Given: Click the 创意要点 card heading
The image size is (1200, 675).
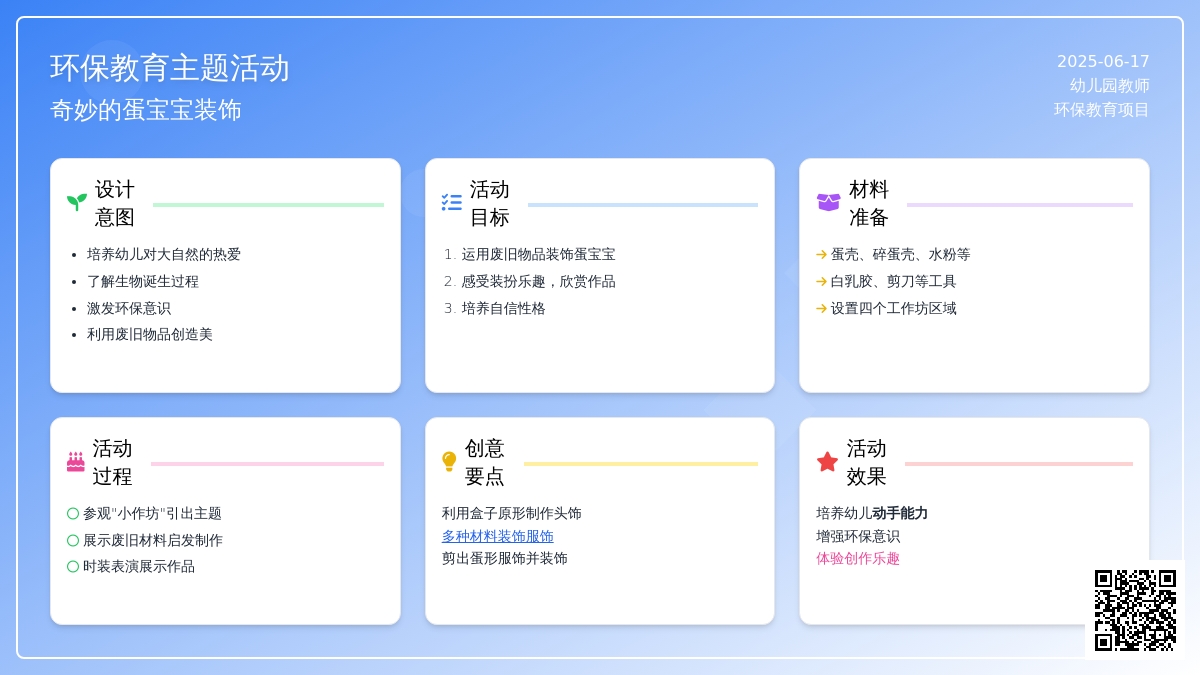Looking at the screenshot, I should [485, 462].
